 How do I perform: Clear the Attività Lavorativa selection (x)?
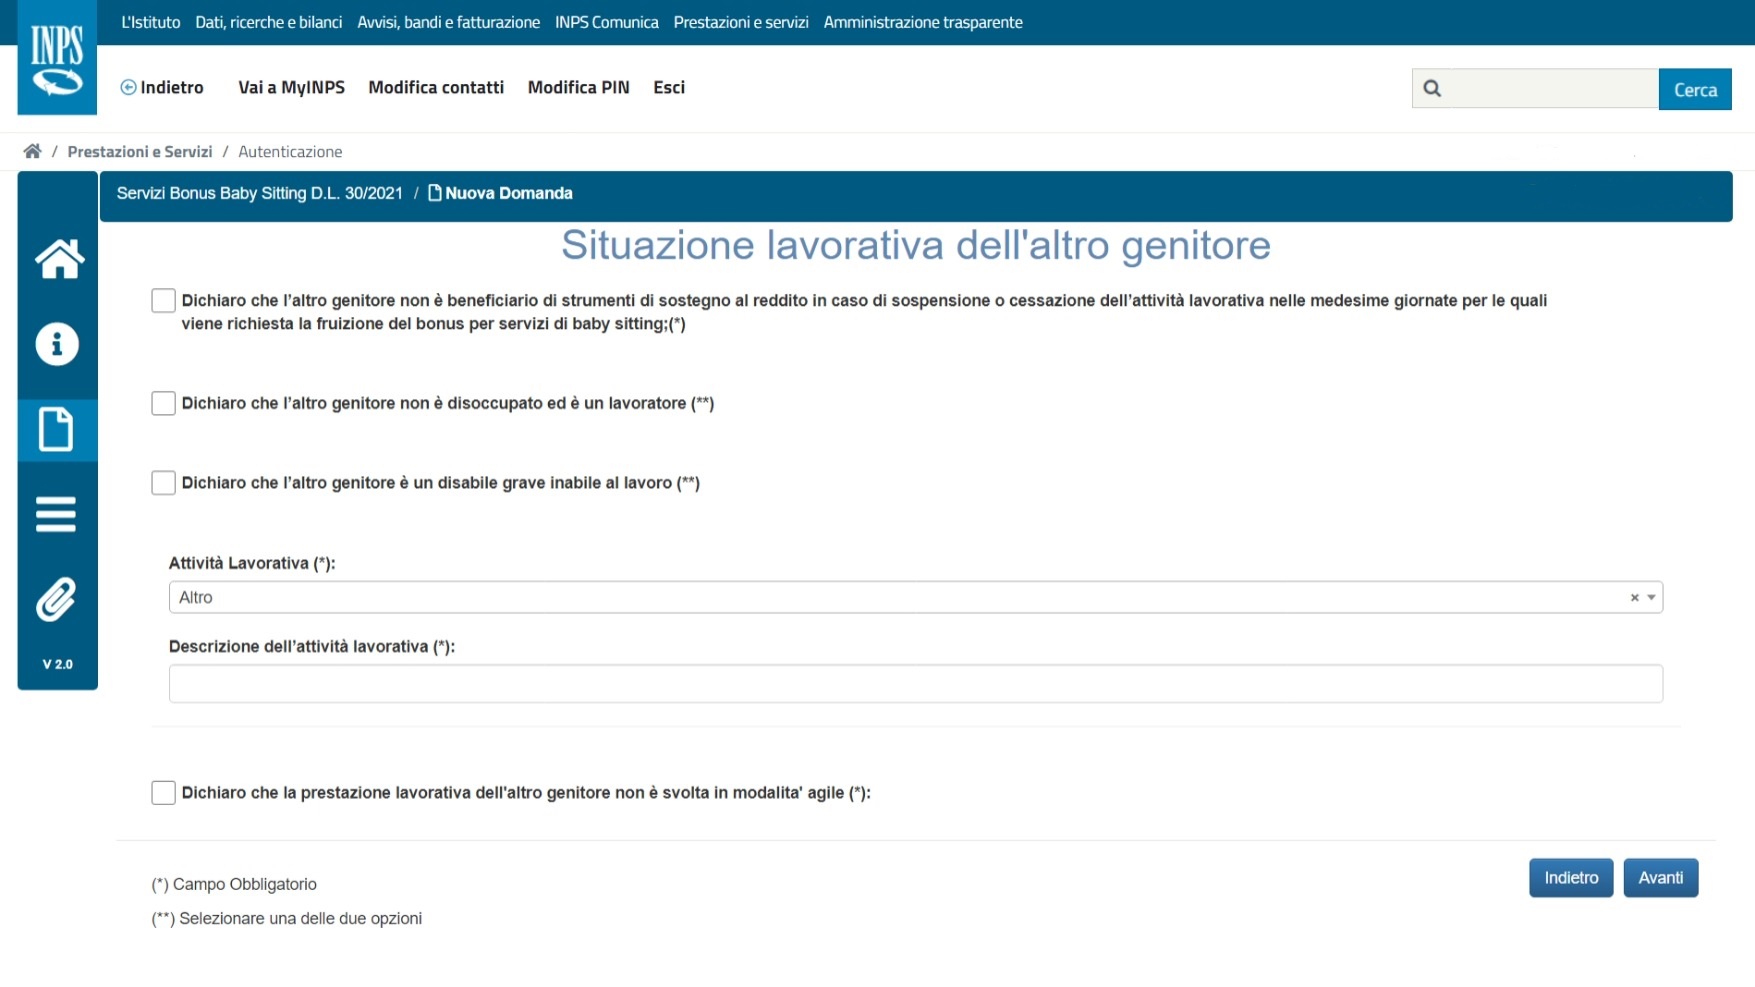(x=1635, y=597)
